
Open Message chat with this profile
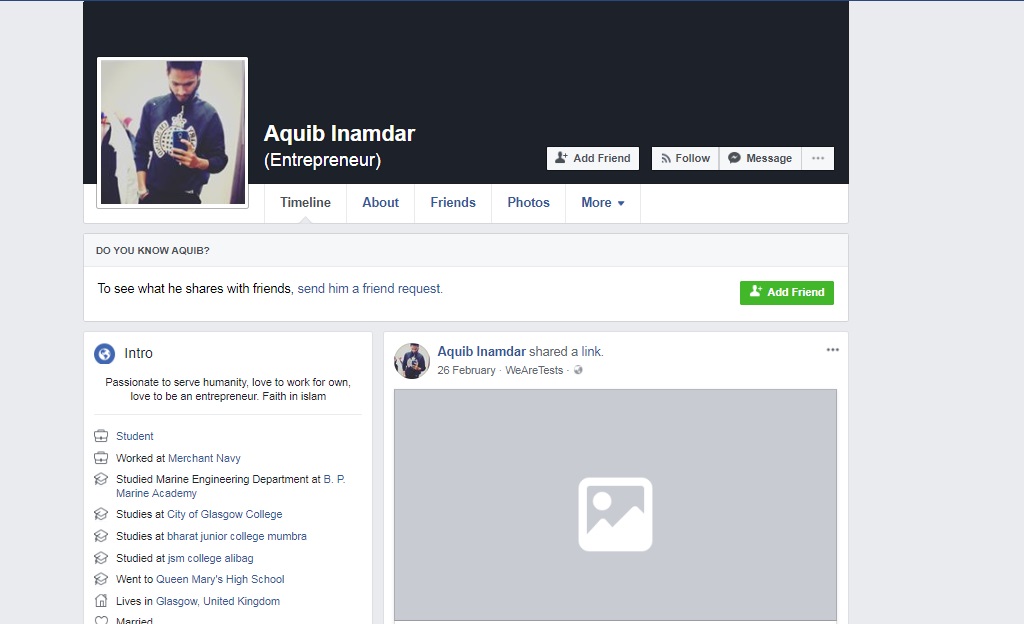[760, 158]
